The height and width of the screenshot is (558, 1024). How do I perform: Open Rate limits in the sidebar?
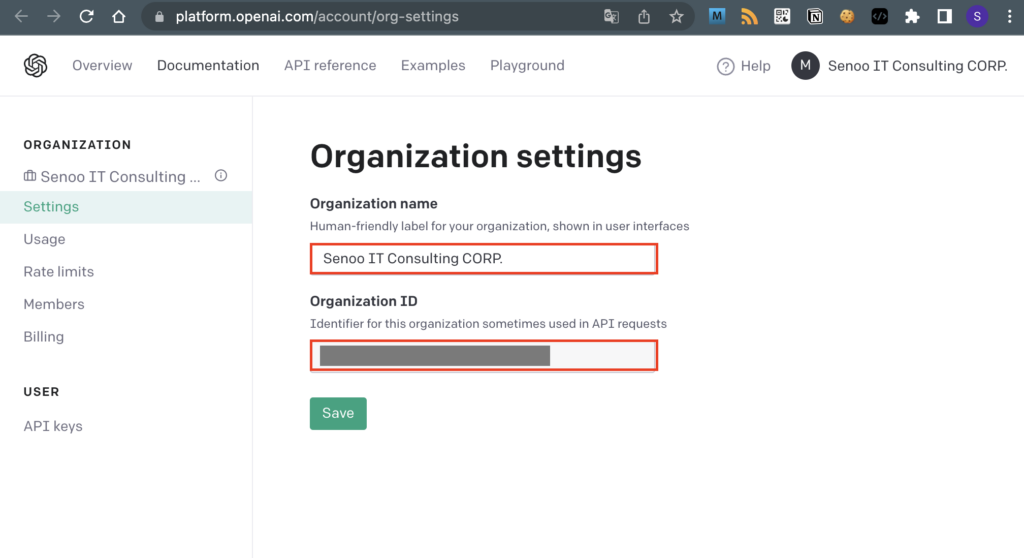coord(59,272)
